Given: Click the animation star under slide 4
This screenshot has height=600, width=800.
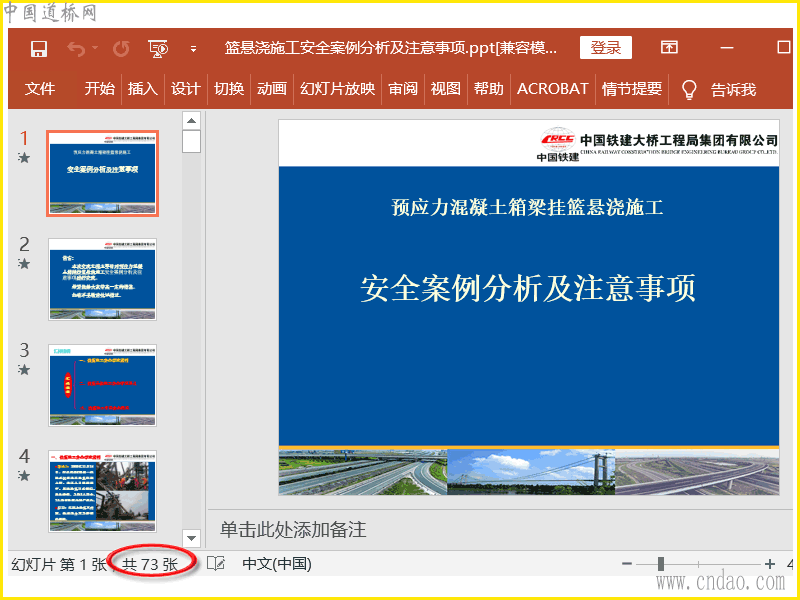Looking at the screenshot, I should click(x=23, y=476).
